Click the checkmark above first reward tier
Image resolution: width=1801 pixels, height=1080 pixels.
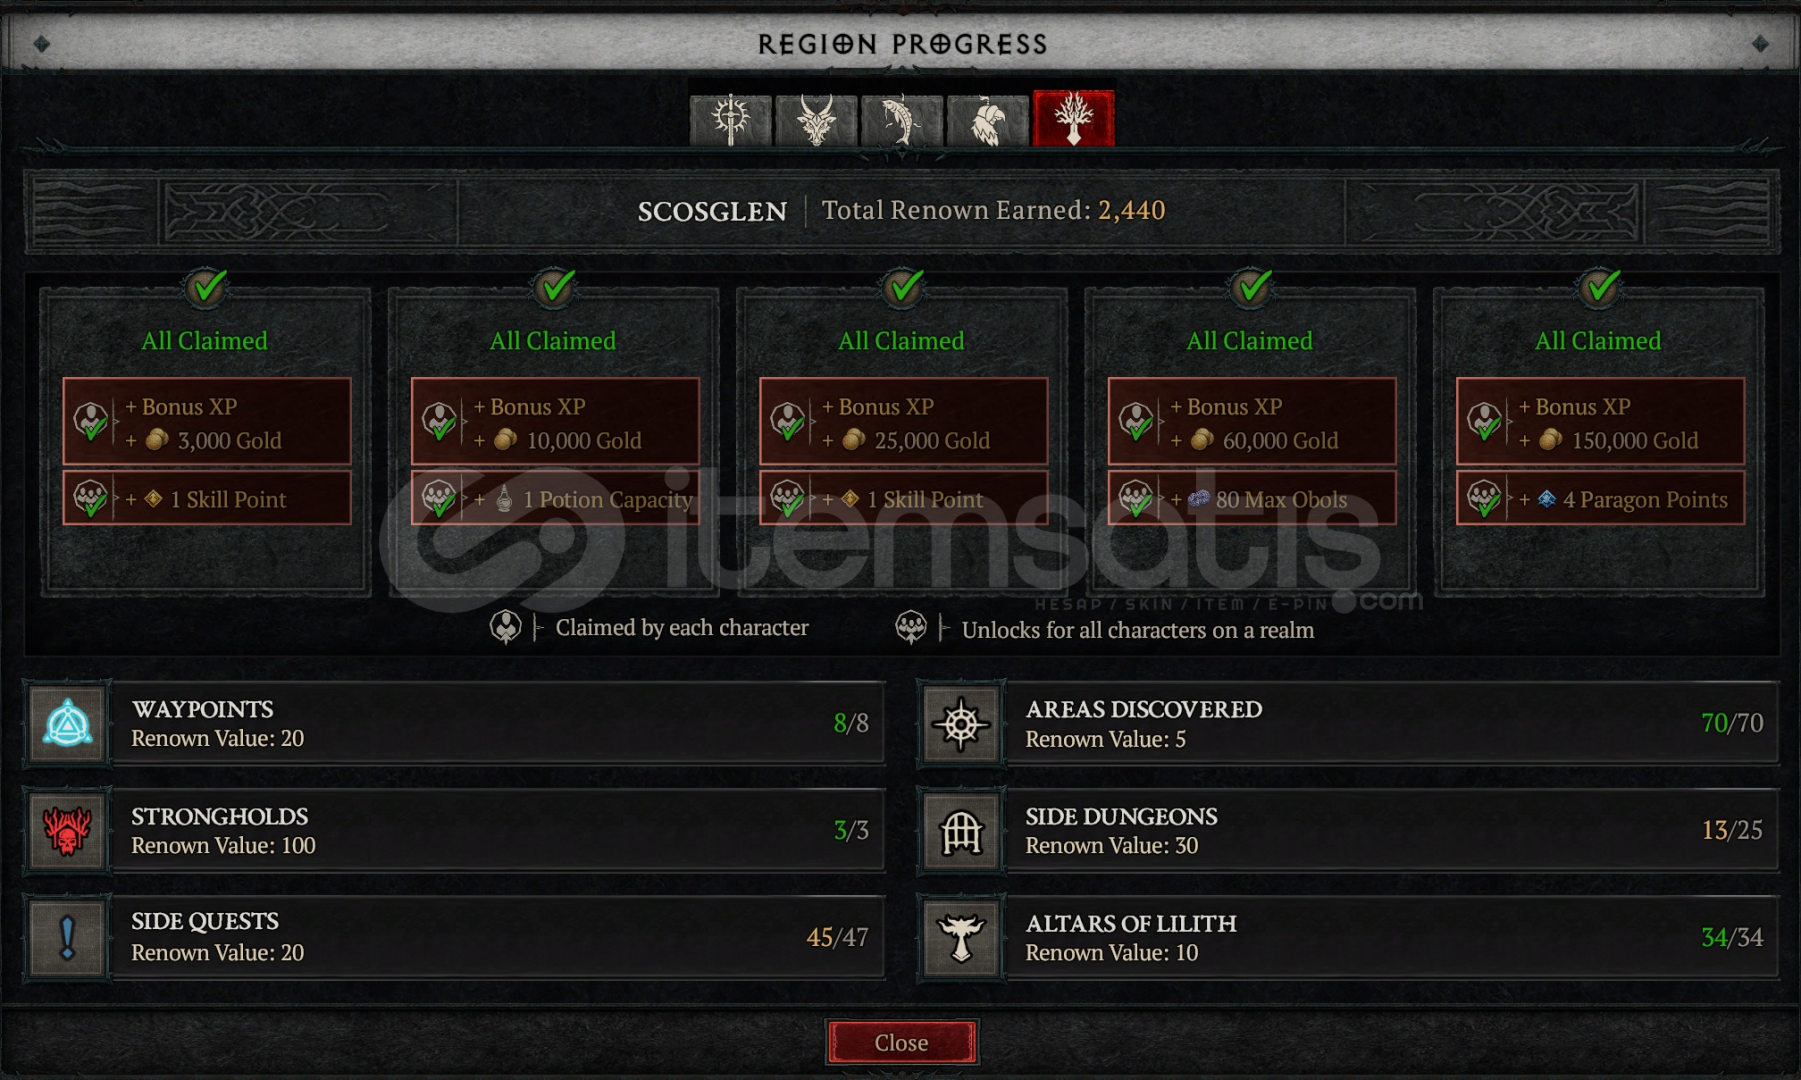(206, 287)
